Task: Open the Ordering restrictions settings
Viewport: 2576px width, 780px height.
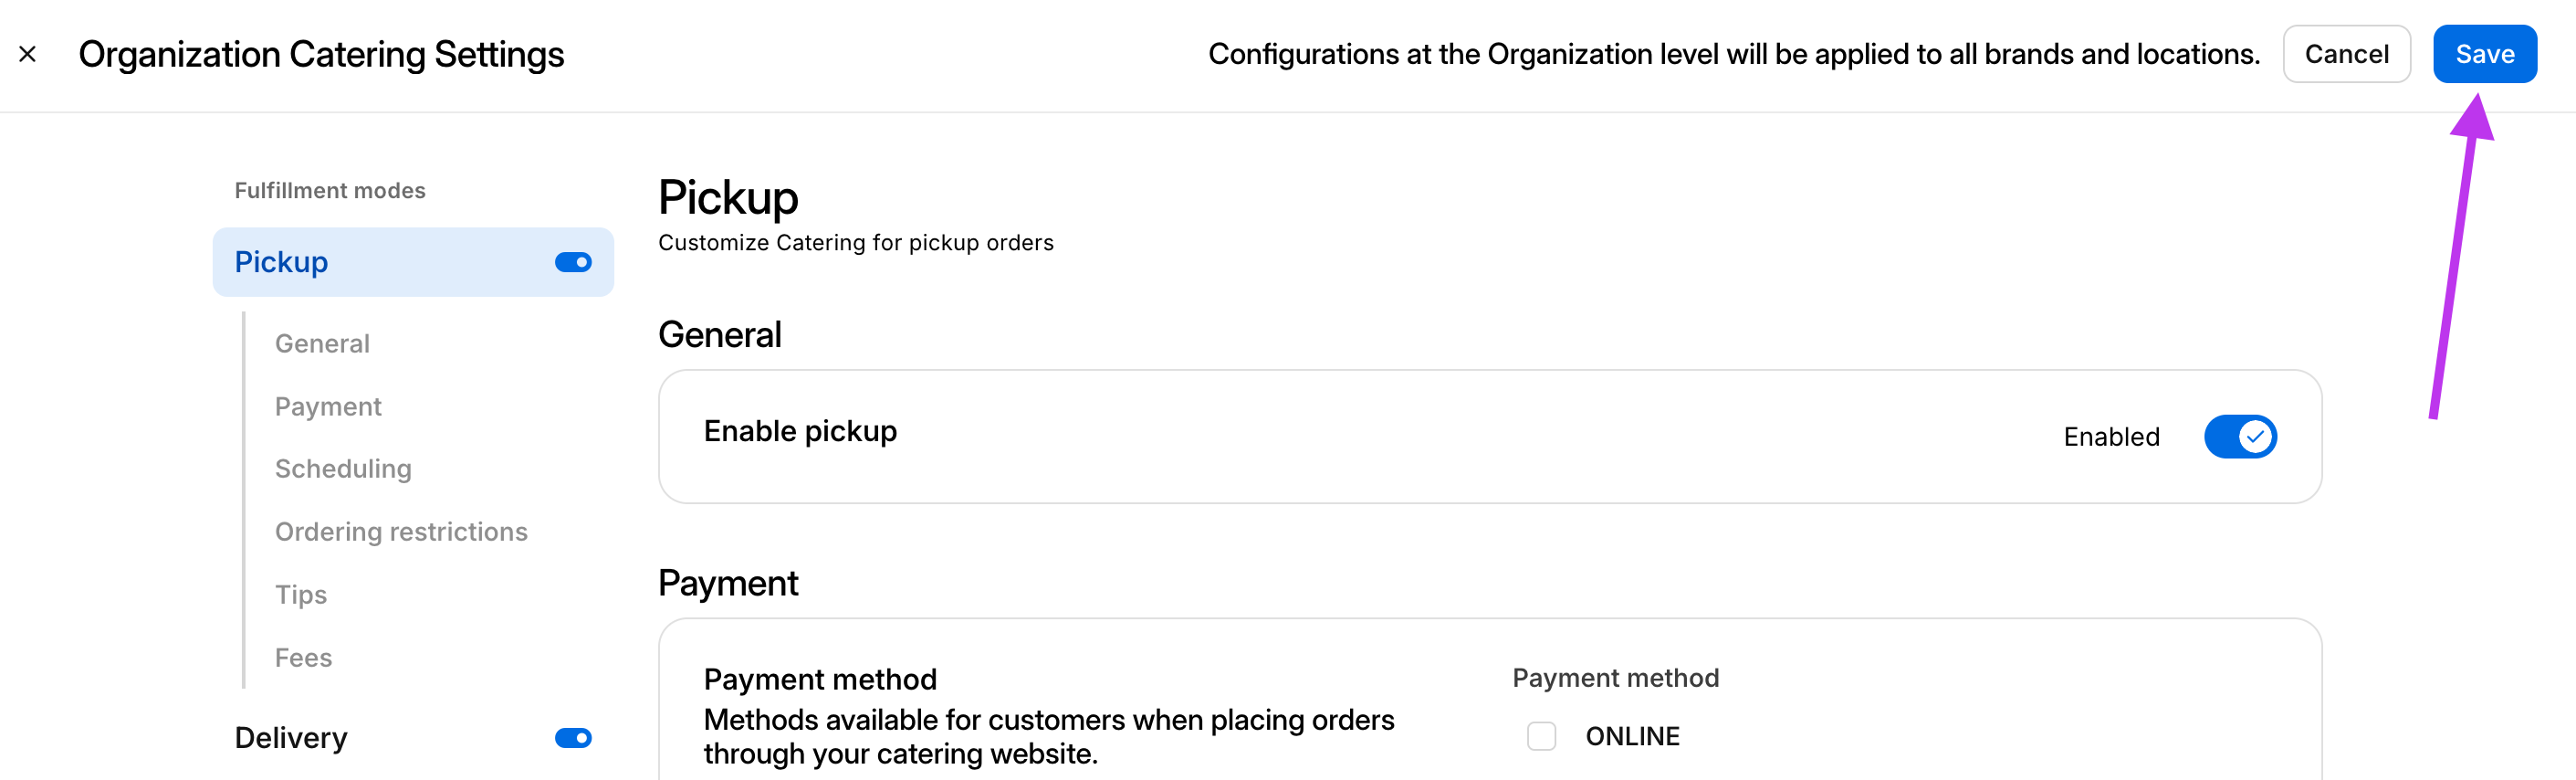Action: coord(401,531)
